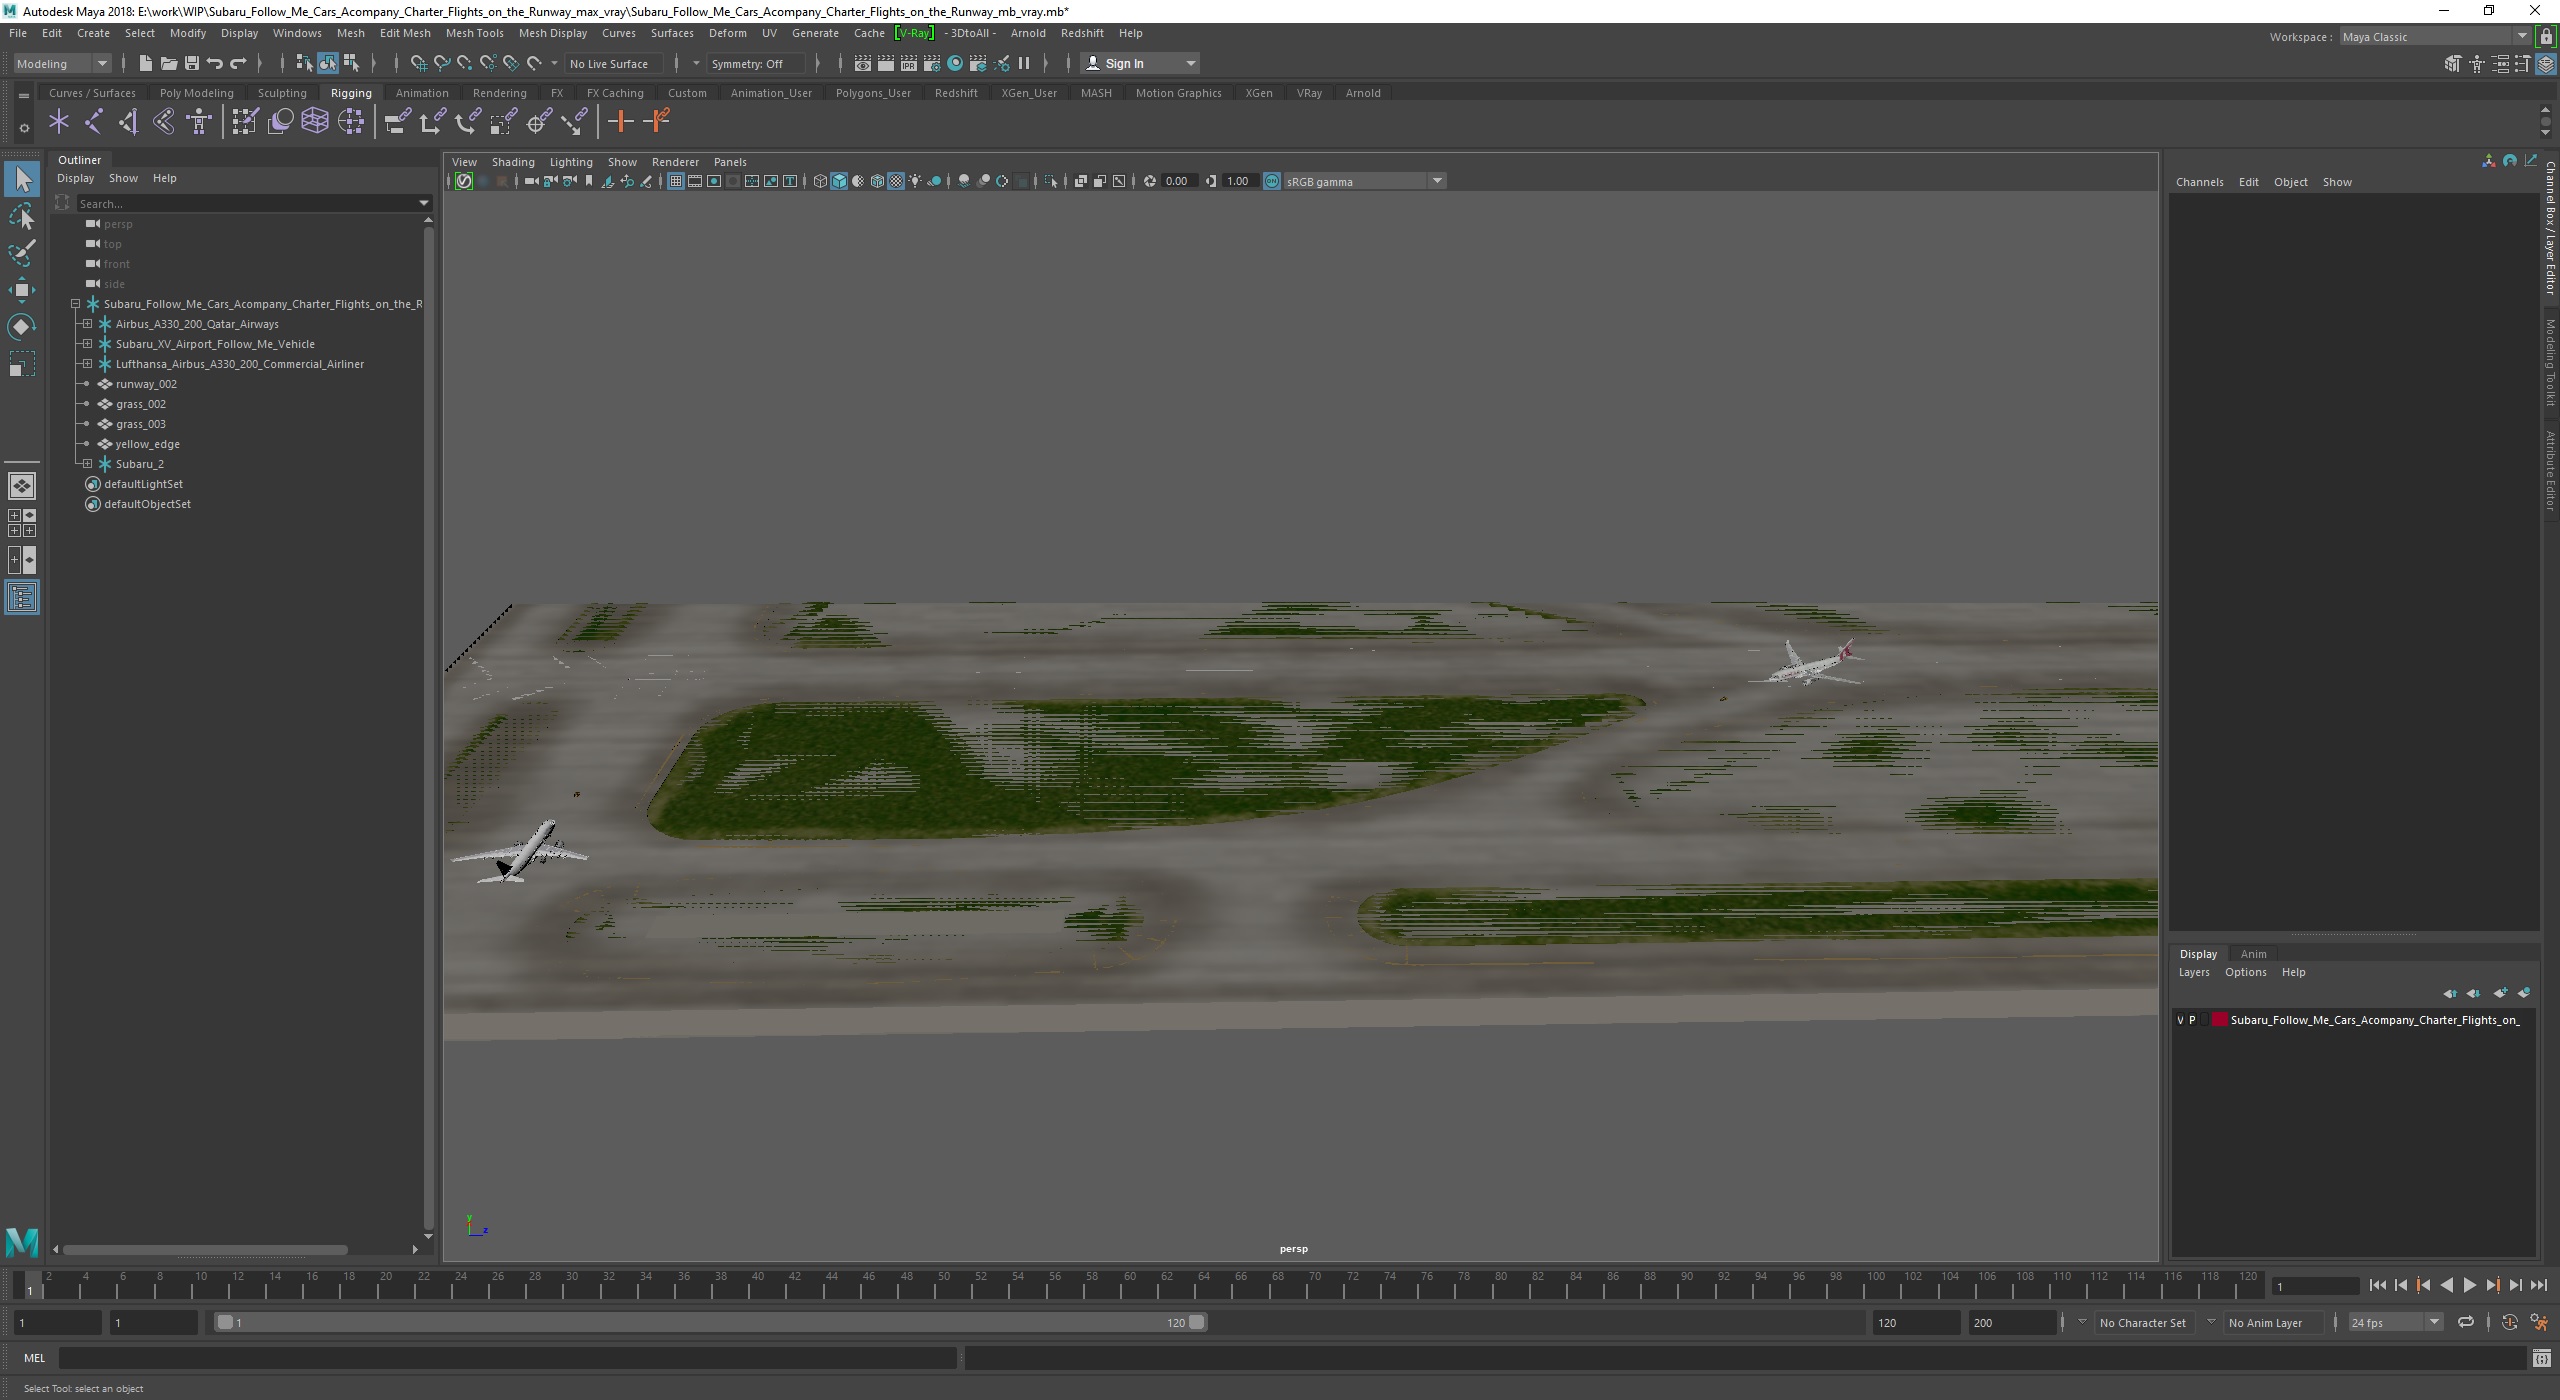
Task: Open the Maya Classic workspace dropdown
Action: coord(2433,37)
